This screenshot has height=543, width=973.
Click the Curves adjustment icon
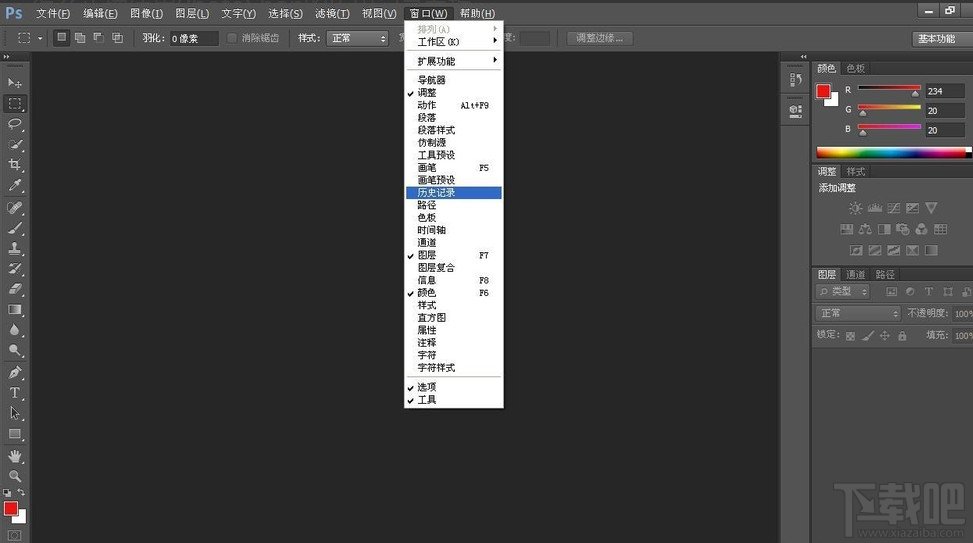pos(894,209)
